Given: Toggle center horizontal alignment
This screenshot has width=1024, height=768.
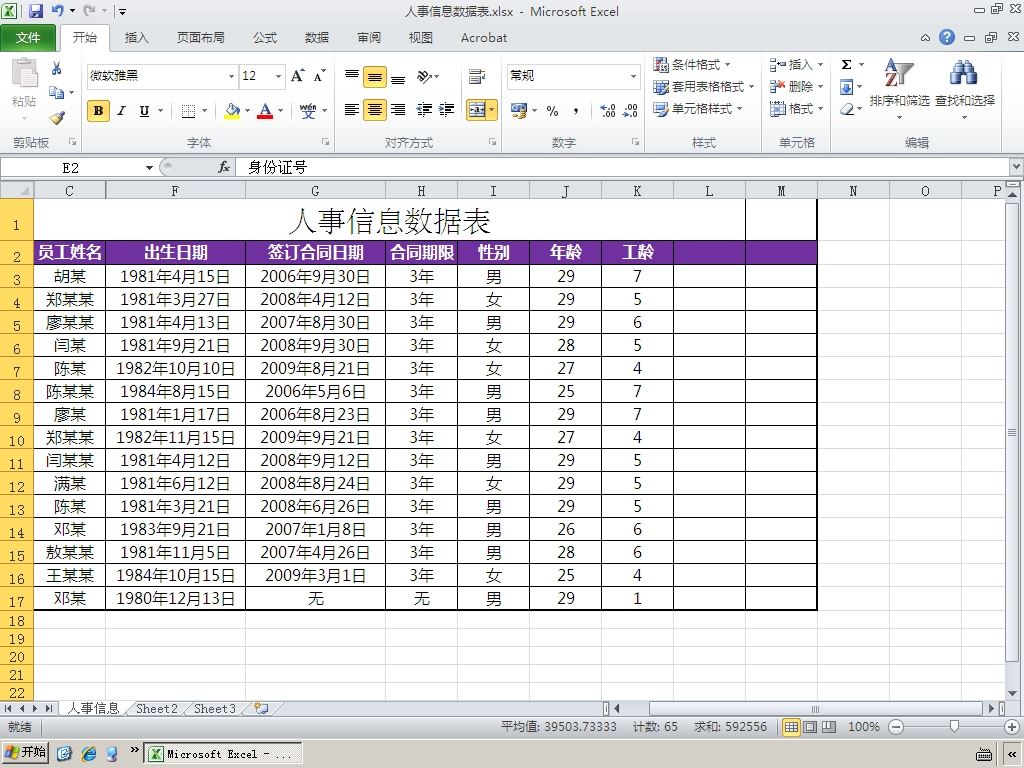Looking at the screenshot, I should click(x=375, y=110).
